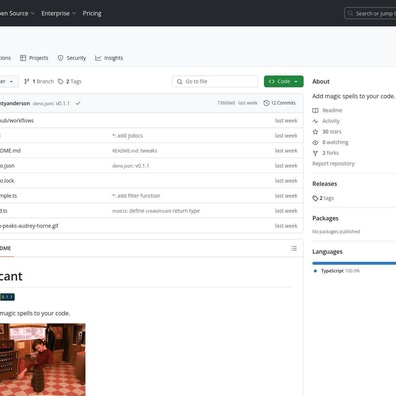The width and height of the screenshot is (396, 396).
Task: Click Report repository link
Action: 333,164
